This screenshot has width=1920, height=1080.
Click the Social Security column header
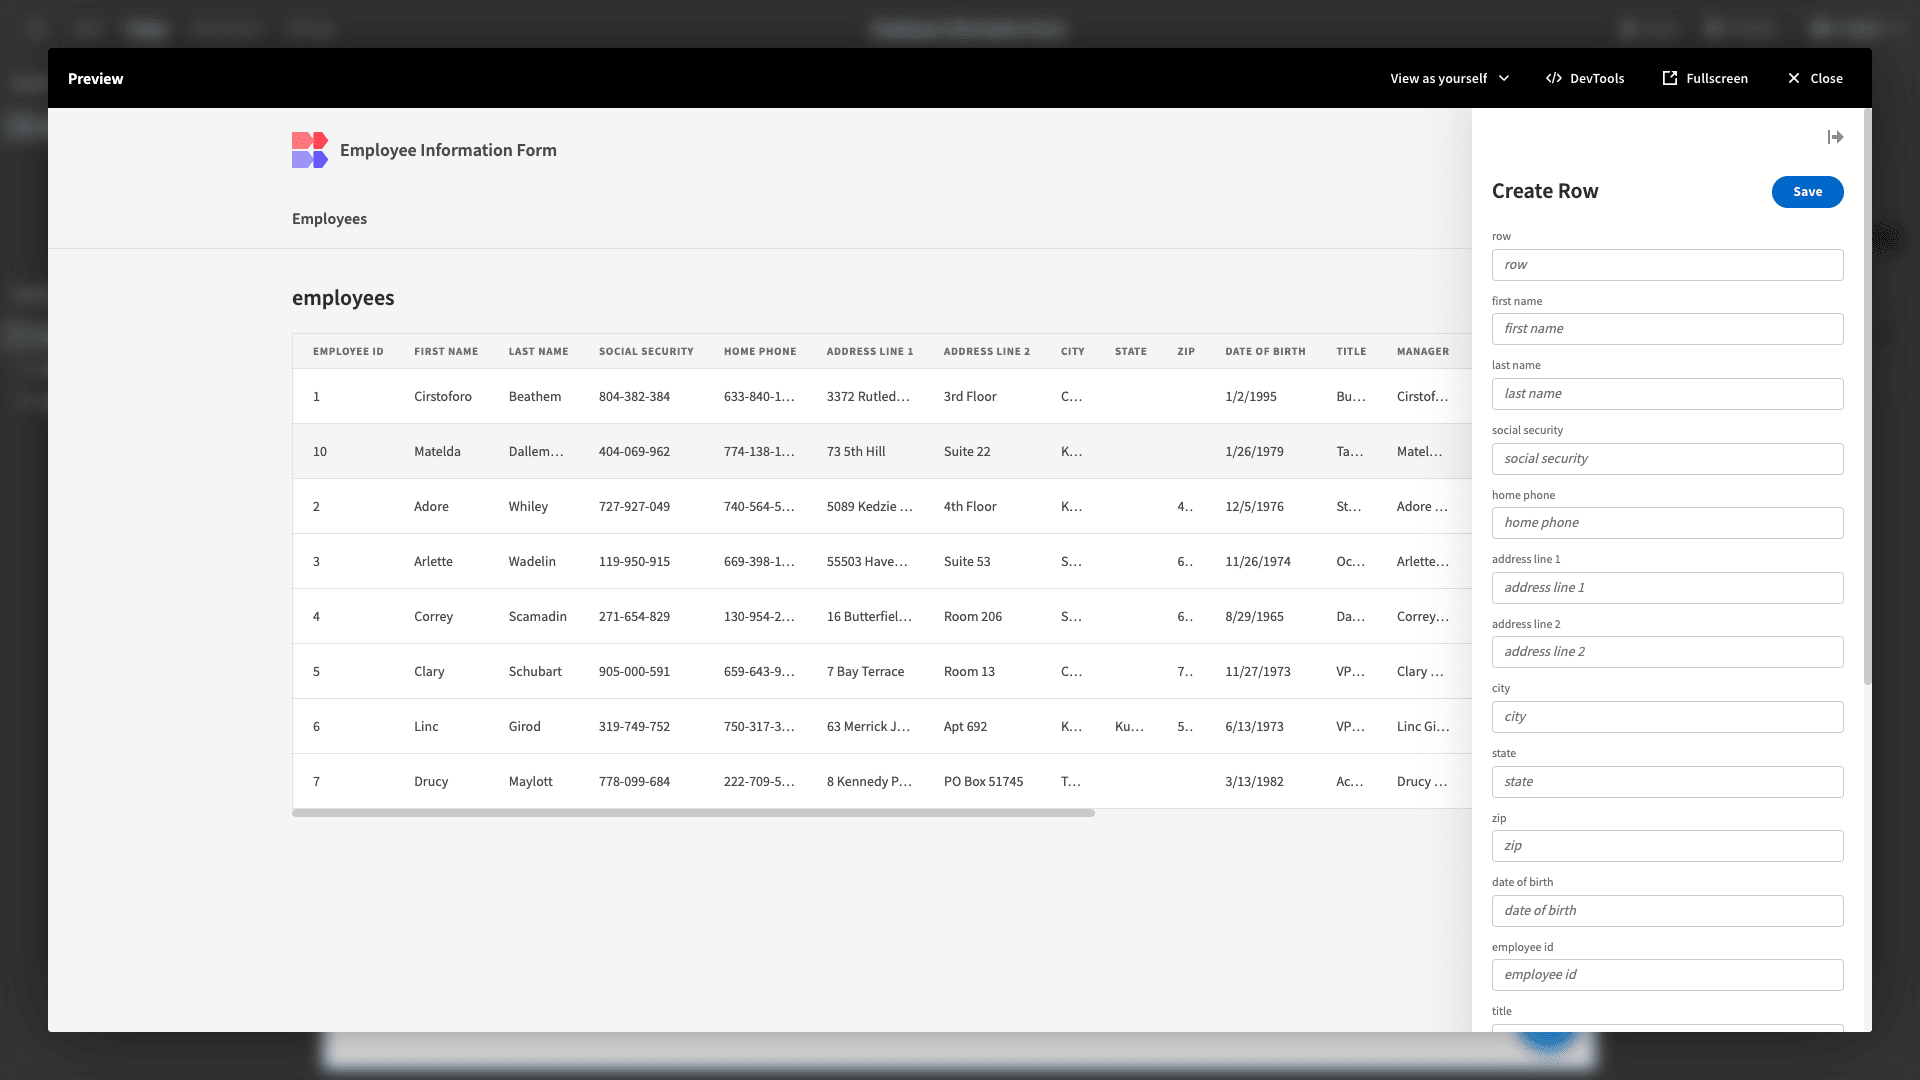646,352
